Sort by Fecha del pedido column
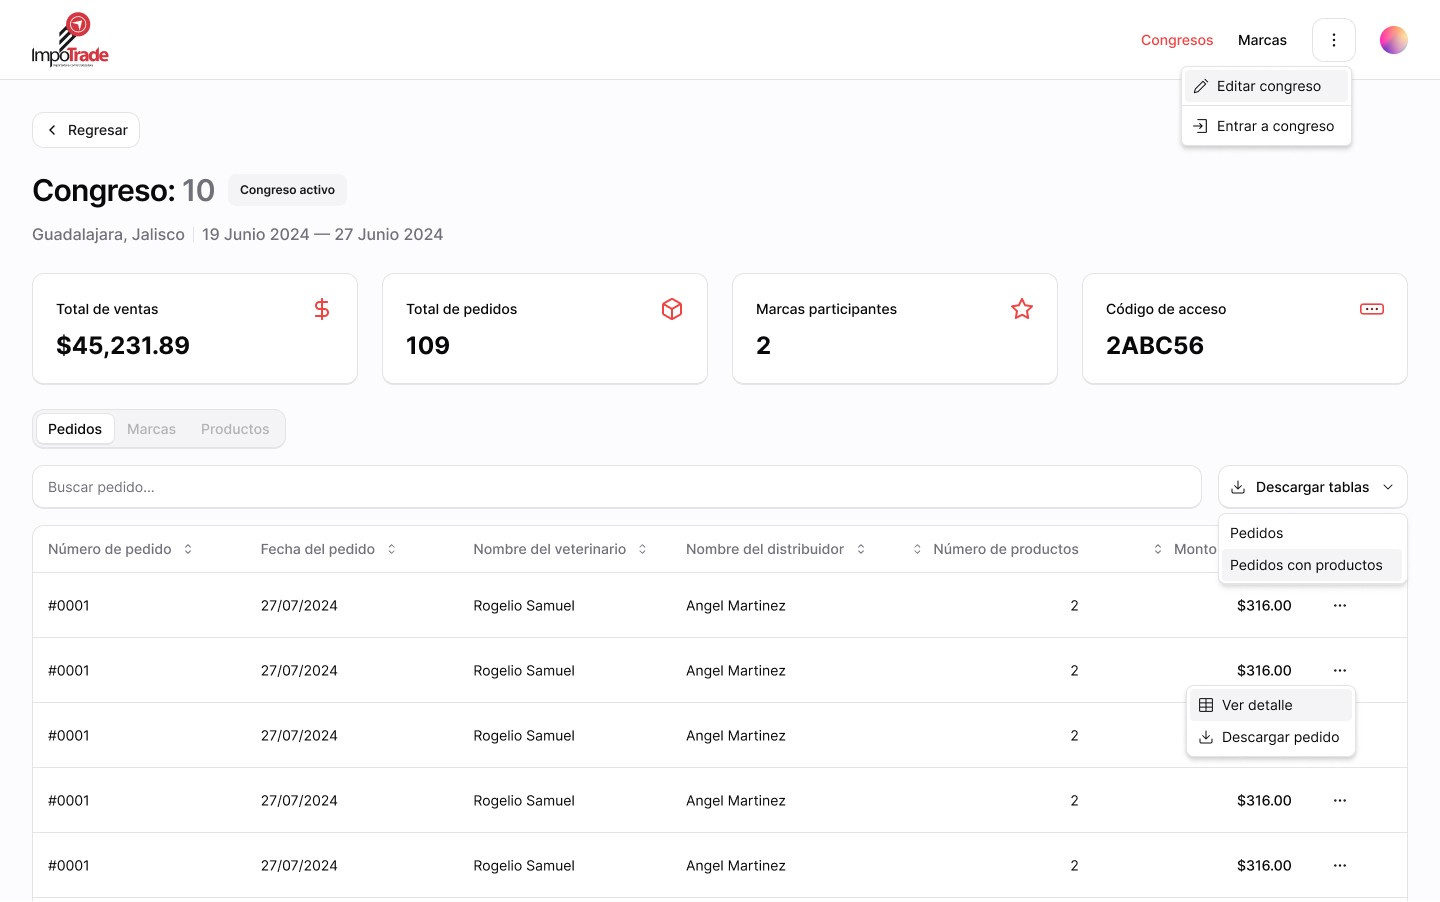The width and height of the screenshot is (1440, 902). coord(391,549)
